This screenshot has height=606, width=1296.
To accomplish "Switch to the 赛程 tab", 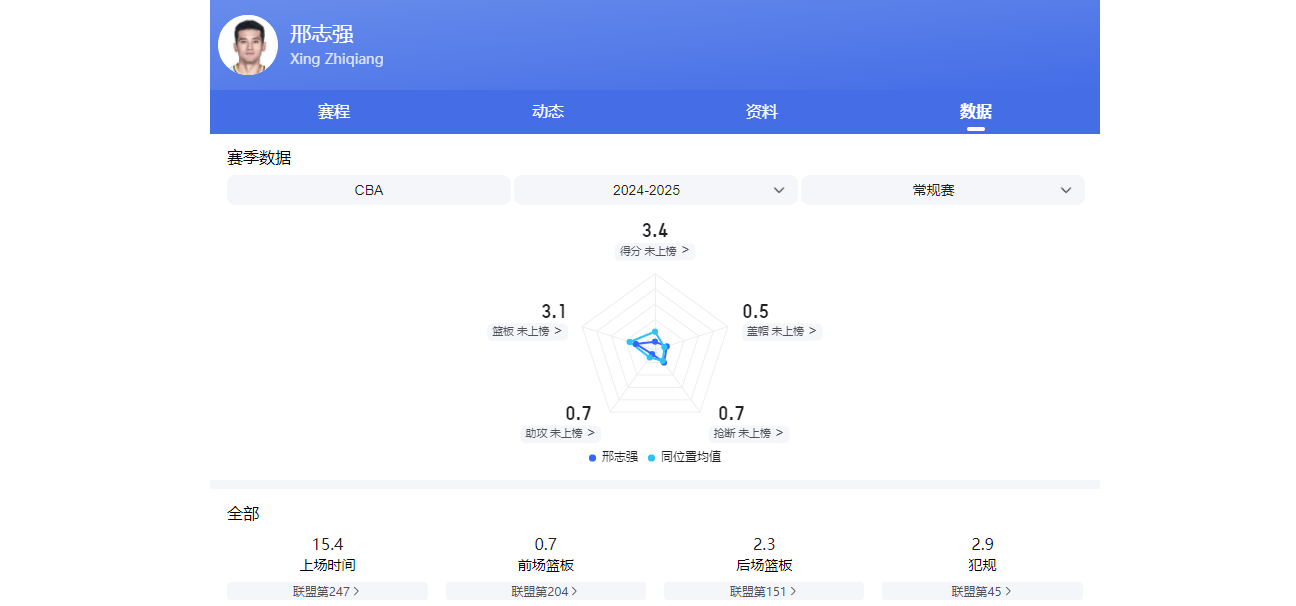I will point(333,112).
